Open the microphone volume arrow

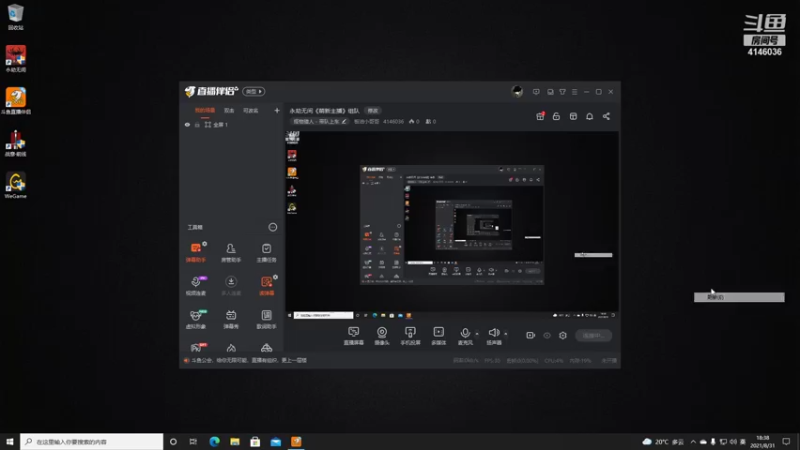(477, 334)
